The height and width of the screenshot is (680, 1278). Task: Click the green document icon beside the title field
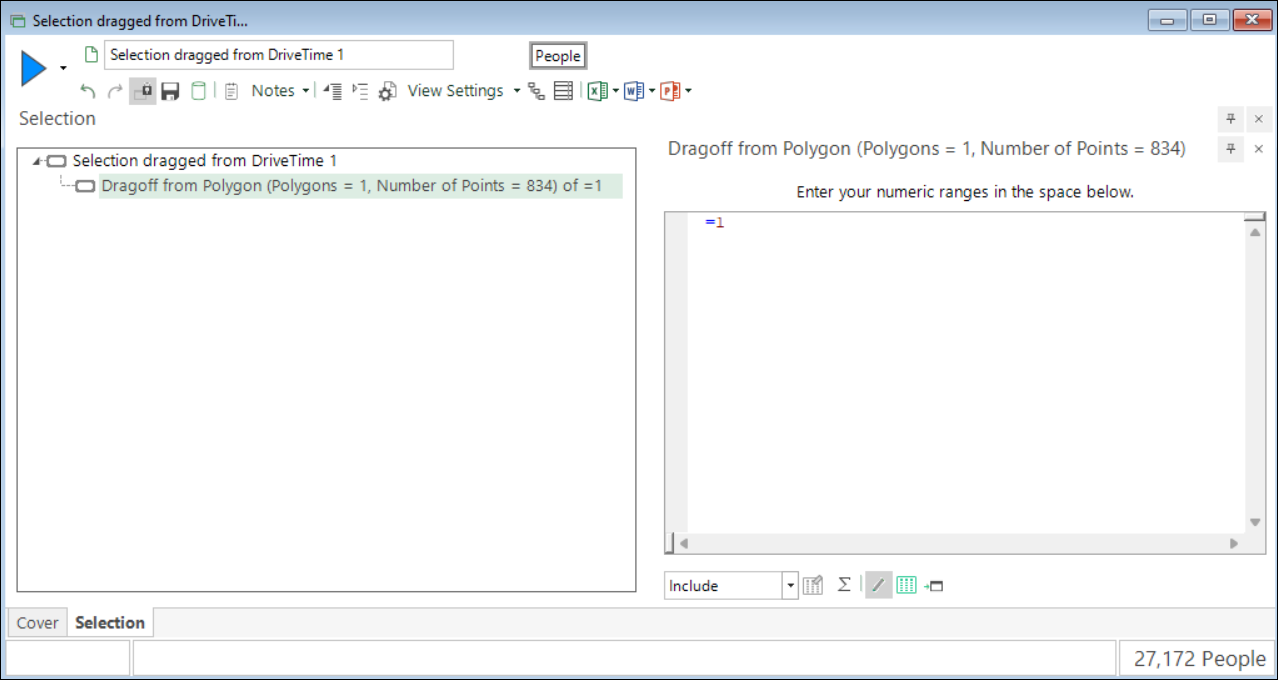coord(91,55)
